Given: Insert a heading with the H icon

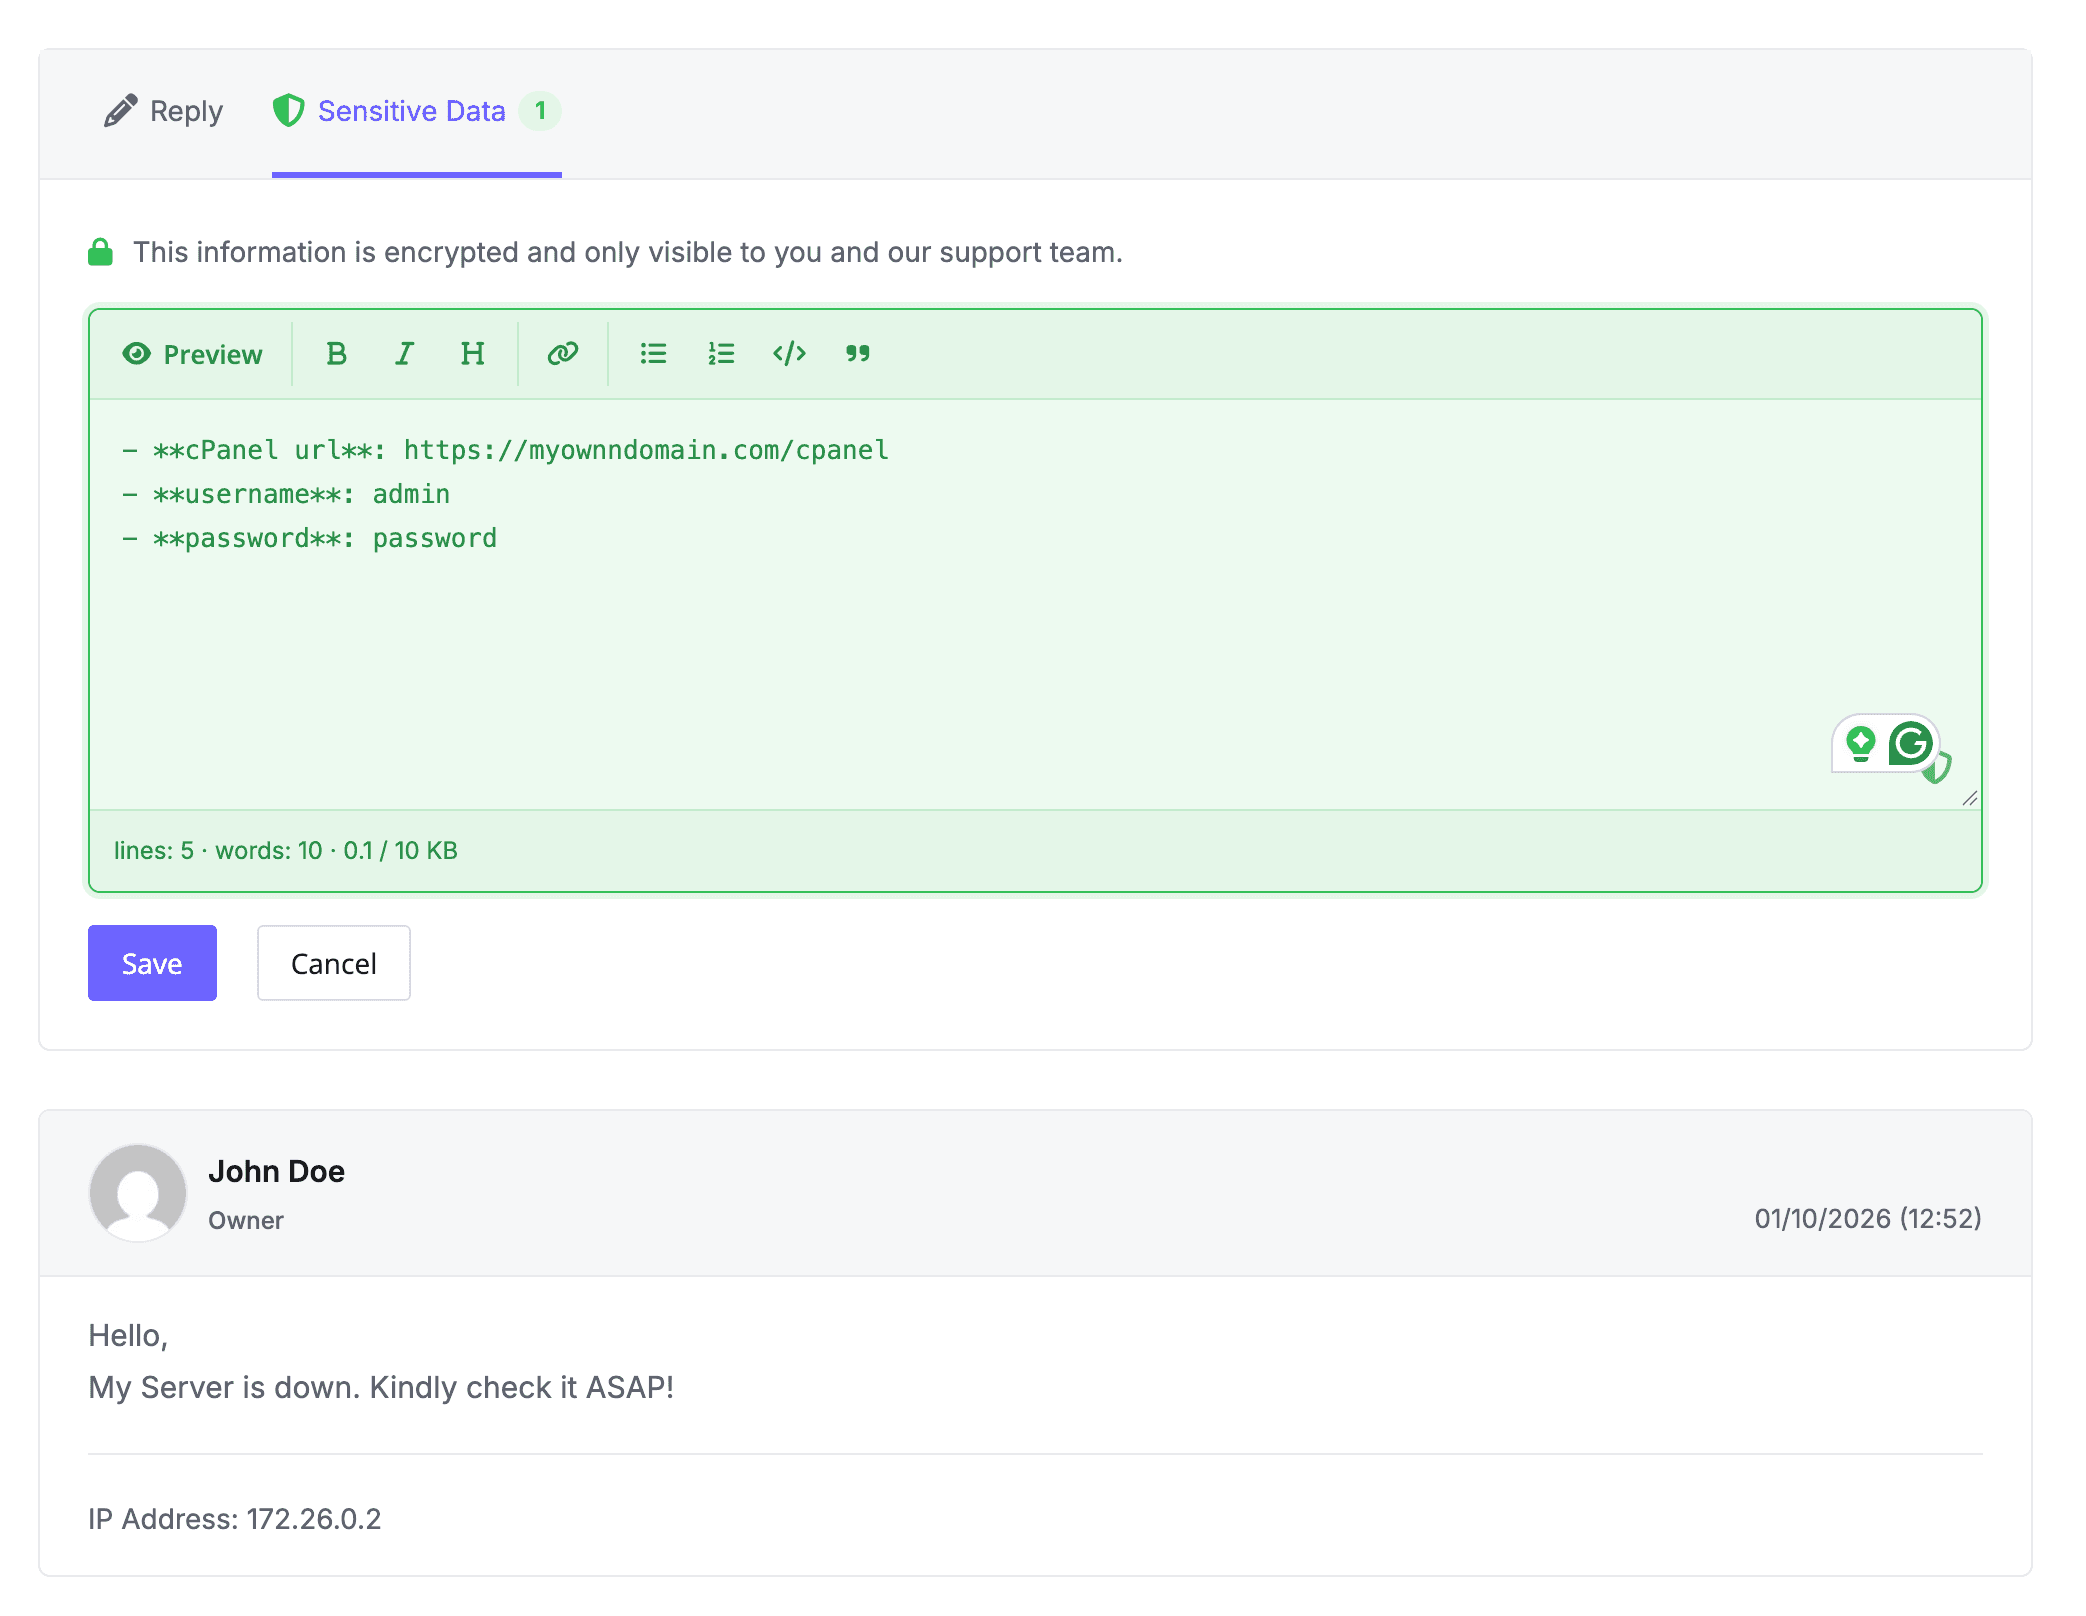Looking at the screenshot, I should (x=472, y=354).
